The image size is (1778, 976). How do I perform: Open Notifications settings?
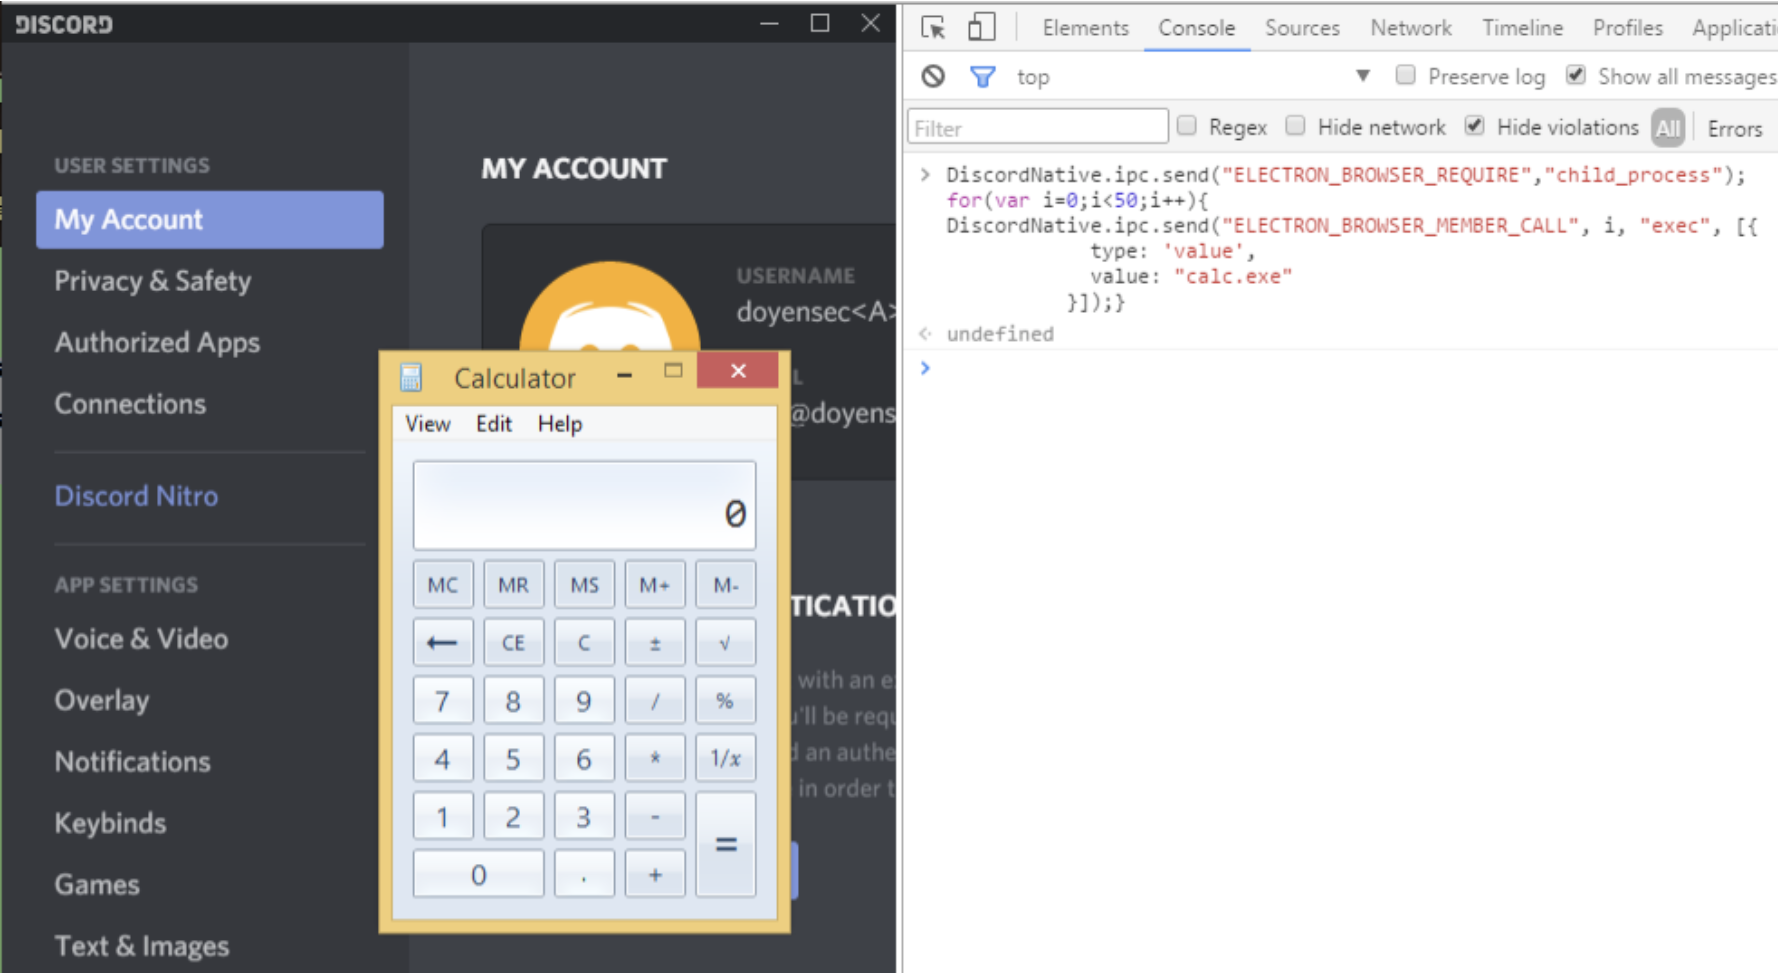[x=132, y=762]
